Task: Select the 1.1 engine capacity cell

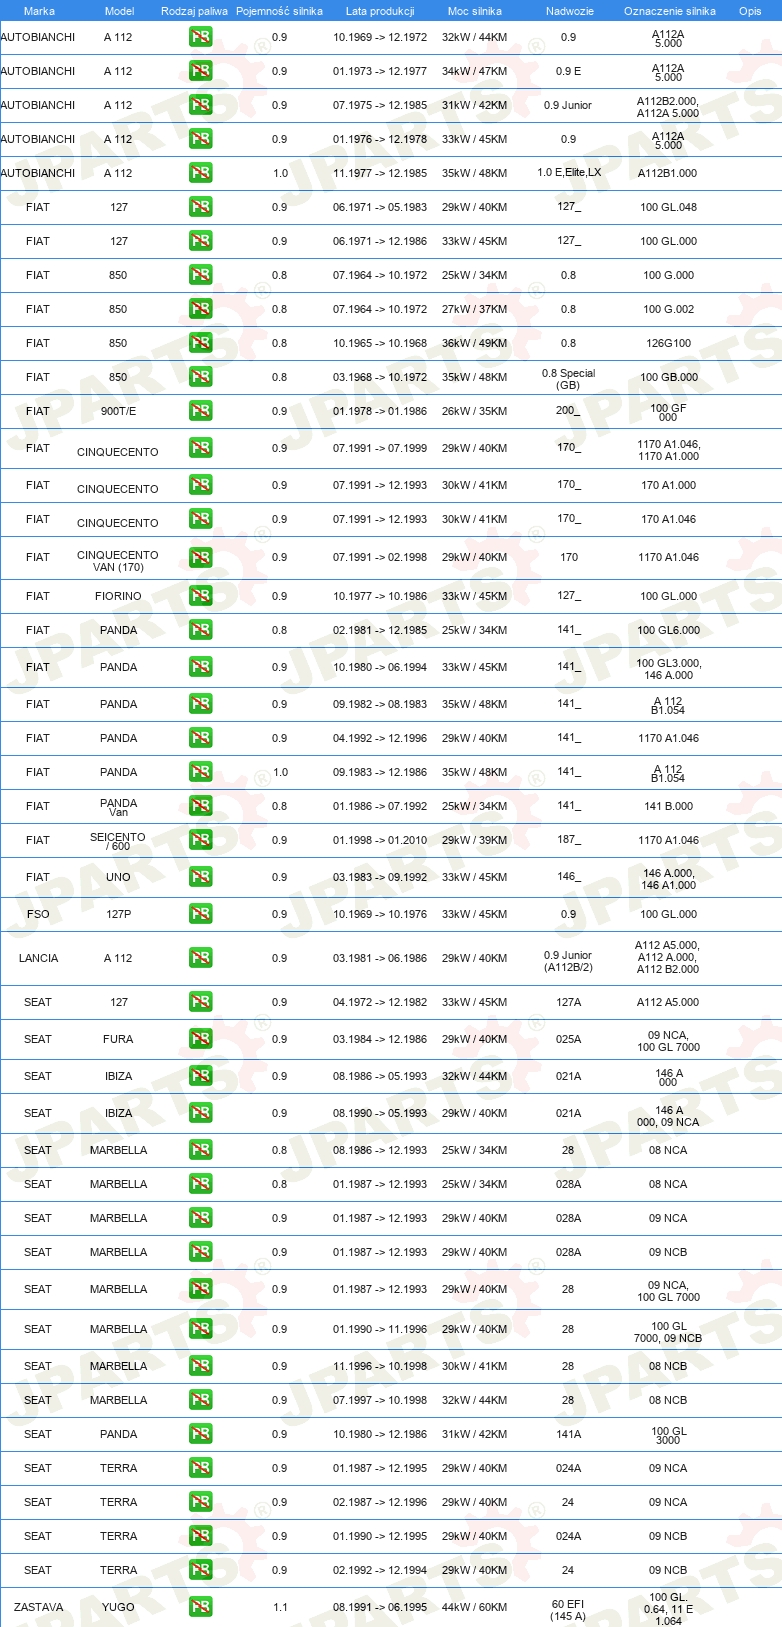Action: point(280,1607)
